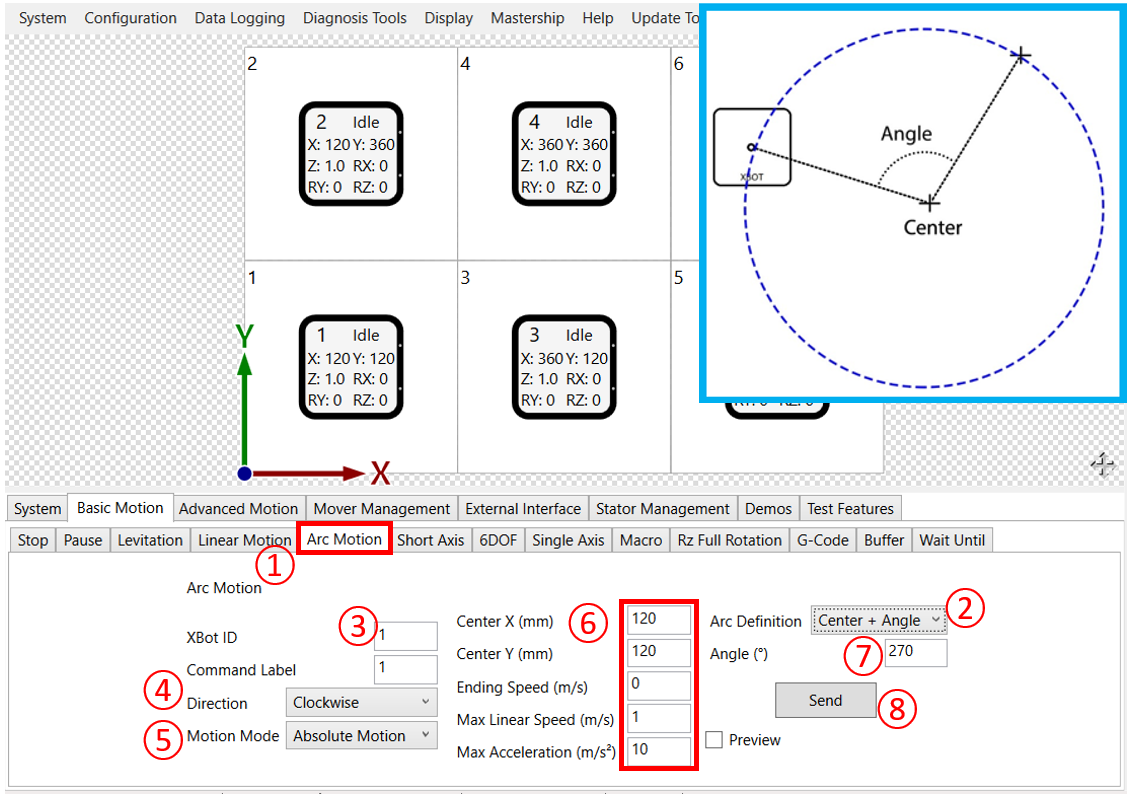Select XBot mover 4 in workspace

[564, 154]
